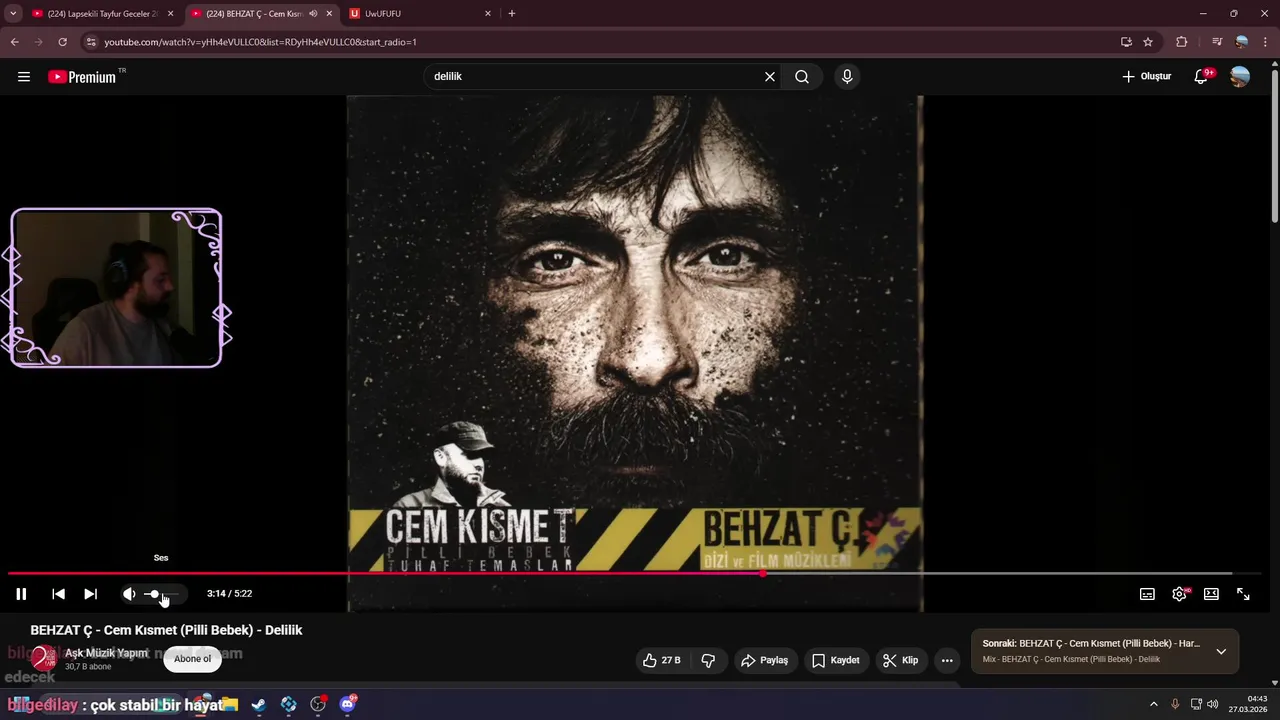This screenshot has width=1280, height=720.
Task: Close the UwUFUFU tab
Action: (488, 14)
